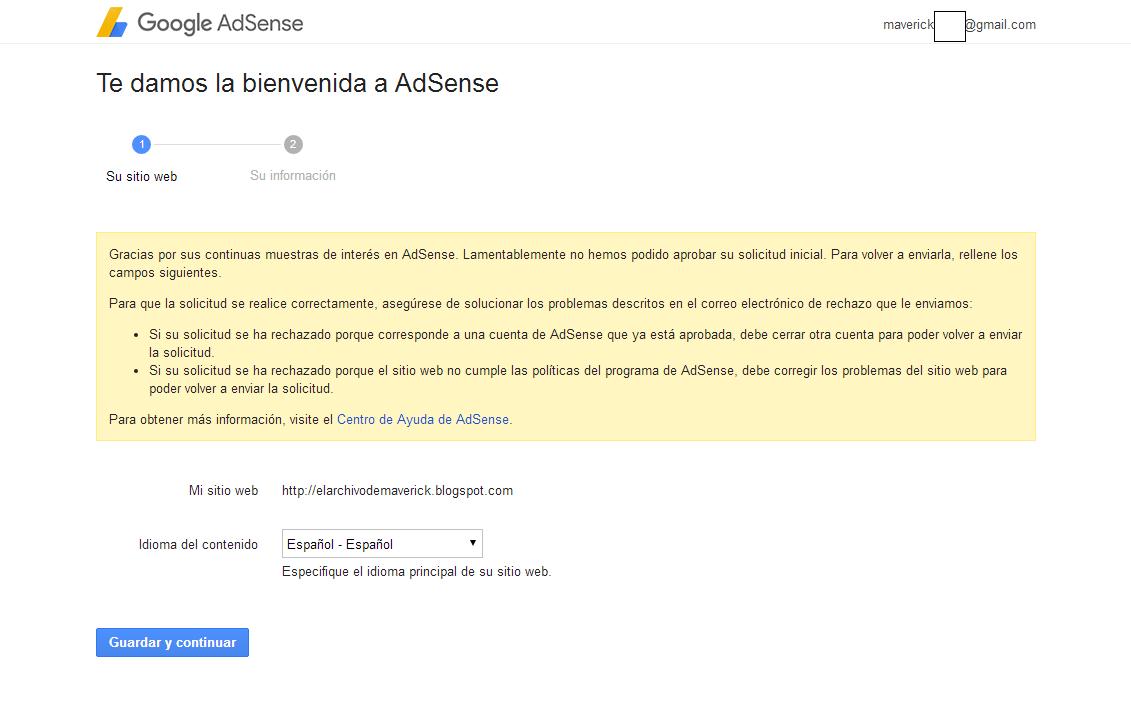
Task: Click the sentence Para que la solicitud se realice
Action: pyautogui.click(x=540, y=304)
